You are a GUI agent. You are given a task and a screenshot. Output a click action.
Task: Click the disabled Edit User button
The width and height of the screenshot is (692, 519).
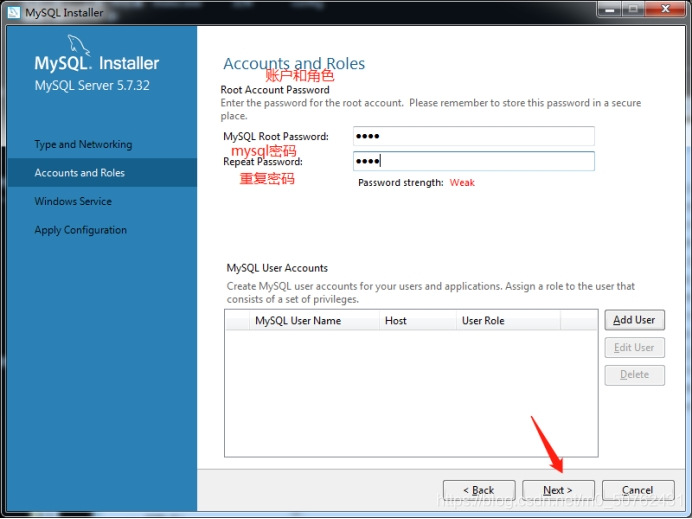(x=634, y=348)
